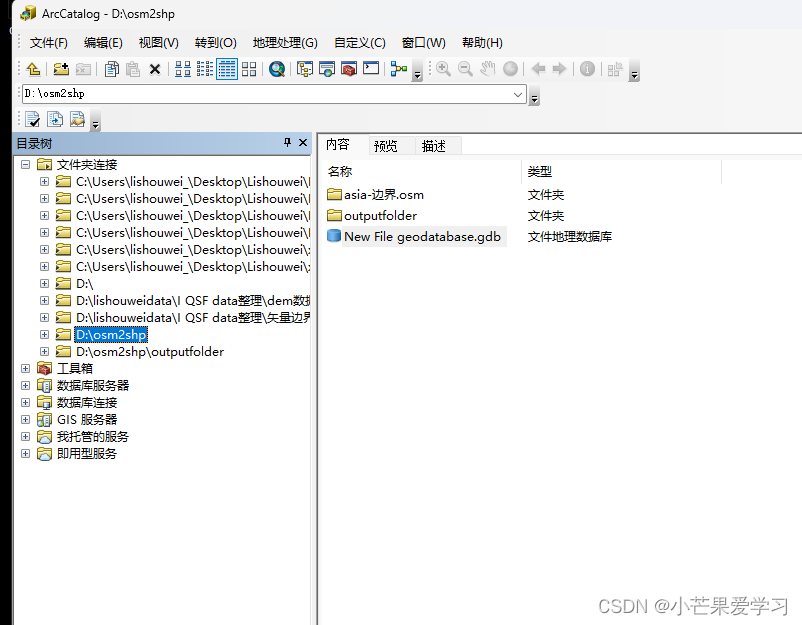Screen dimensions: 802x625
Task: Open the 转到(O) menu
Action: point(215,42)
